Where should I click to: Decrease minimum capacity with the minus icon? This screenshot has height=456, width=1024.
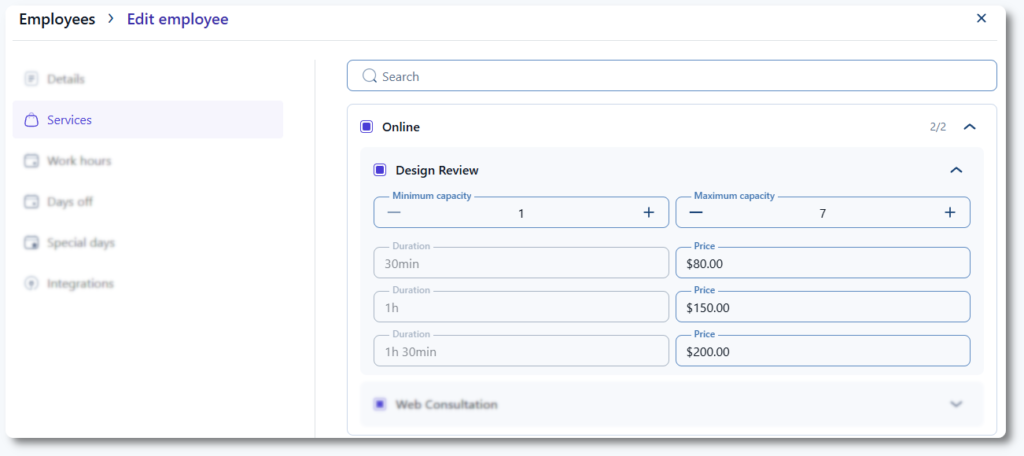pyautogui.click(x=394, y=212)
